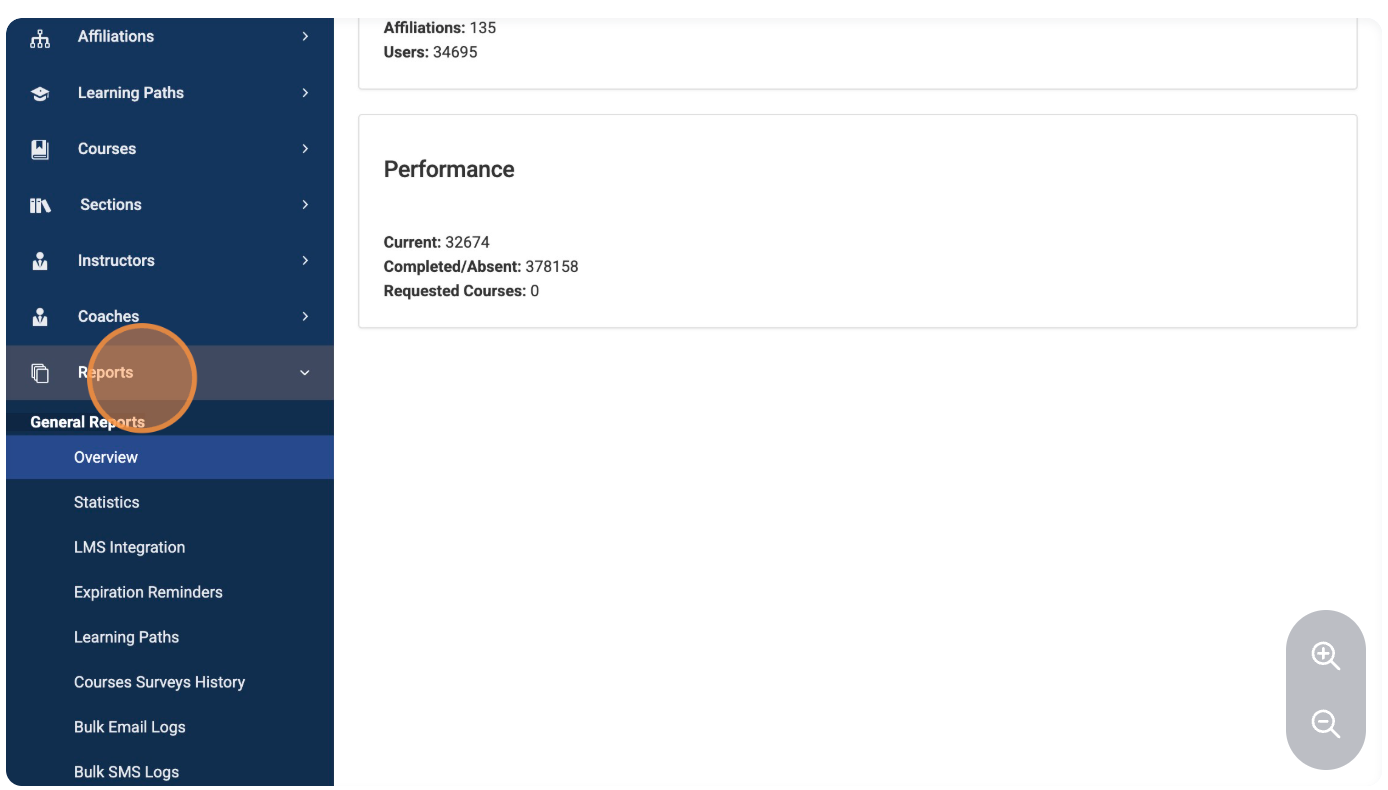Image resolution: width=1388 pixels, height=790 pixels.
Task: Click the Instructors person icon
Action: pyautogui.click(x=40, y=261)
